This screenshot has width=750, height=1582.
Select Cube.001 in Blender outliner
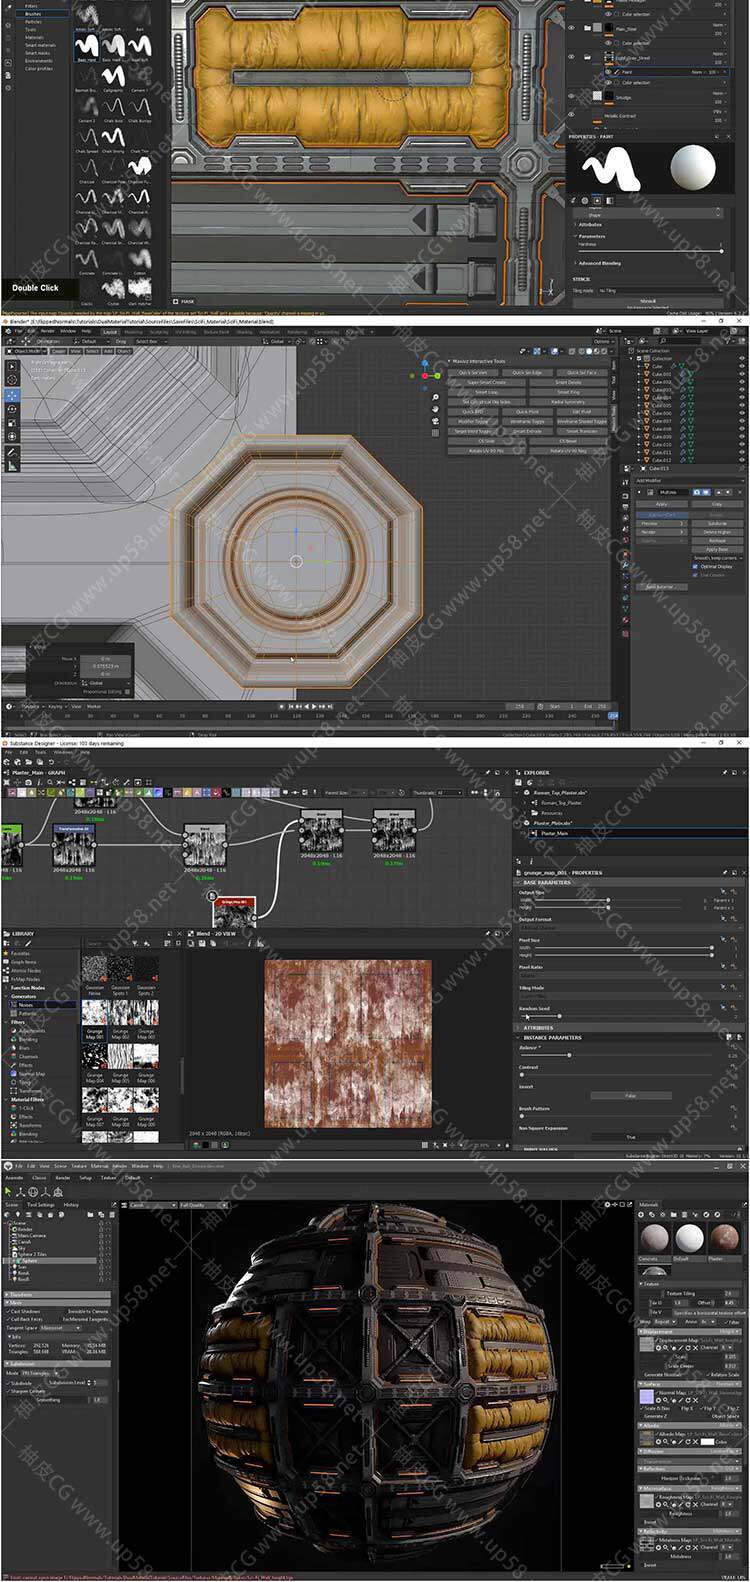tap(662, 374)
